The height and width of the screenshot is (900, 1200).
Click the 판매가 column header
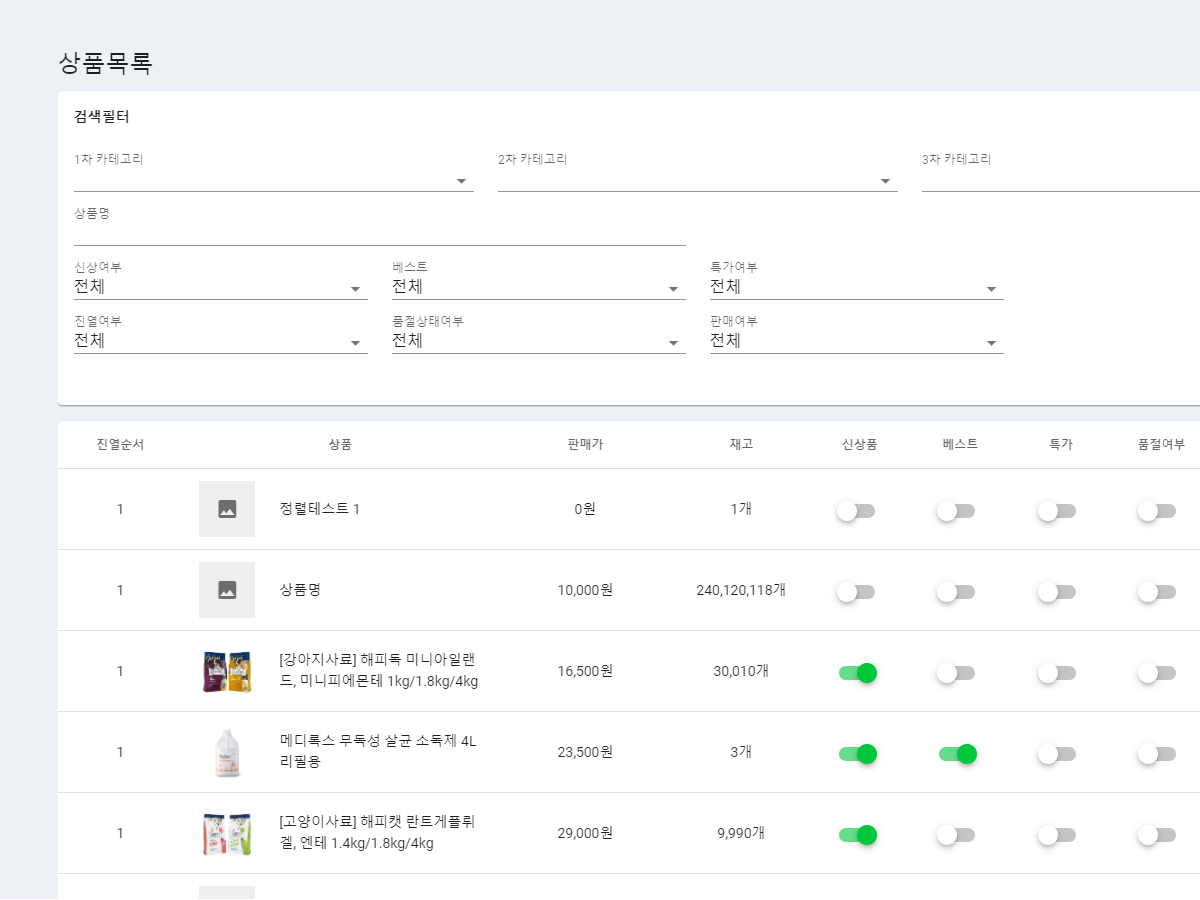585,444
